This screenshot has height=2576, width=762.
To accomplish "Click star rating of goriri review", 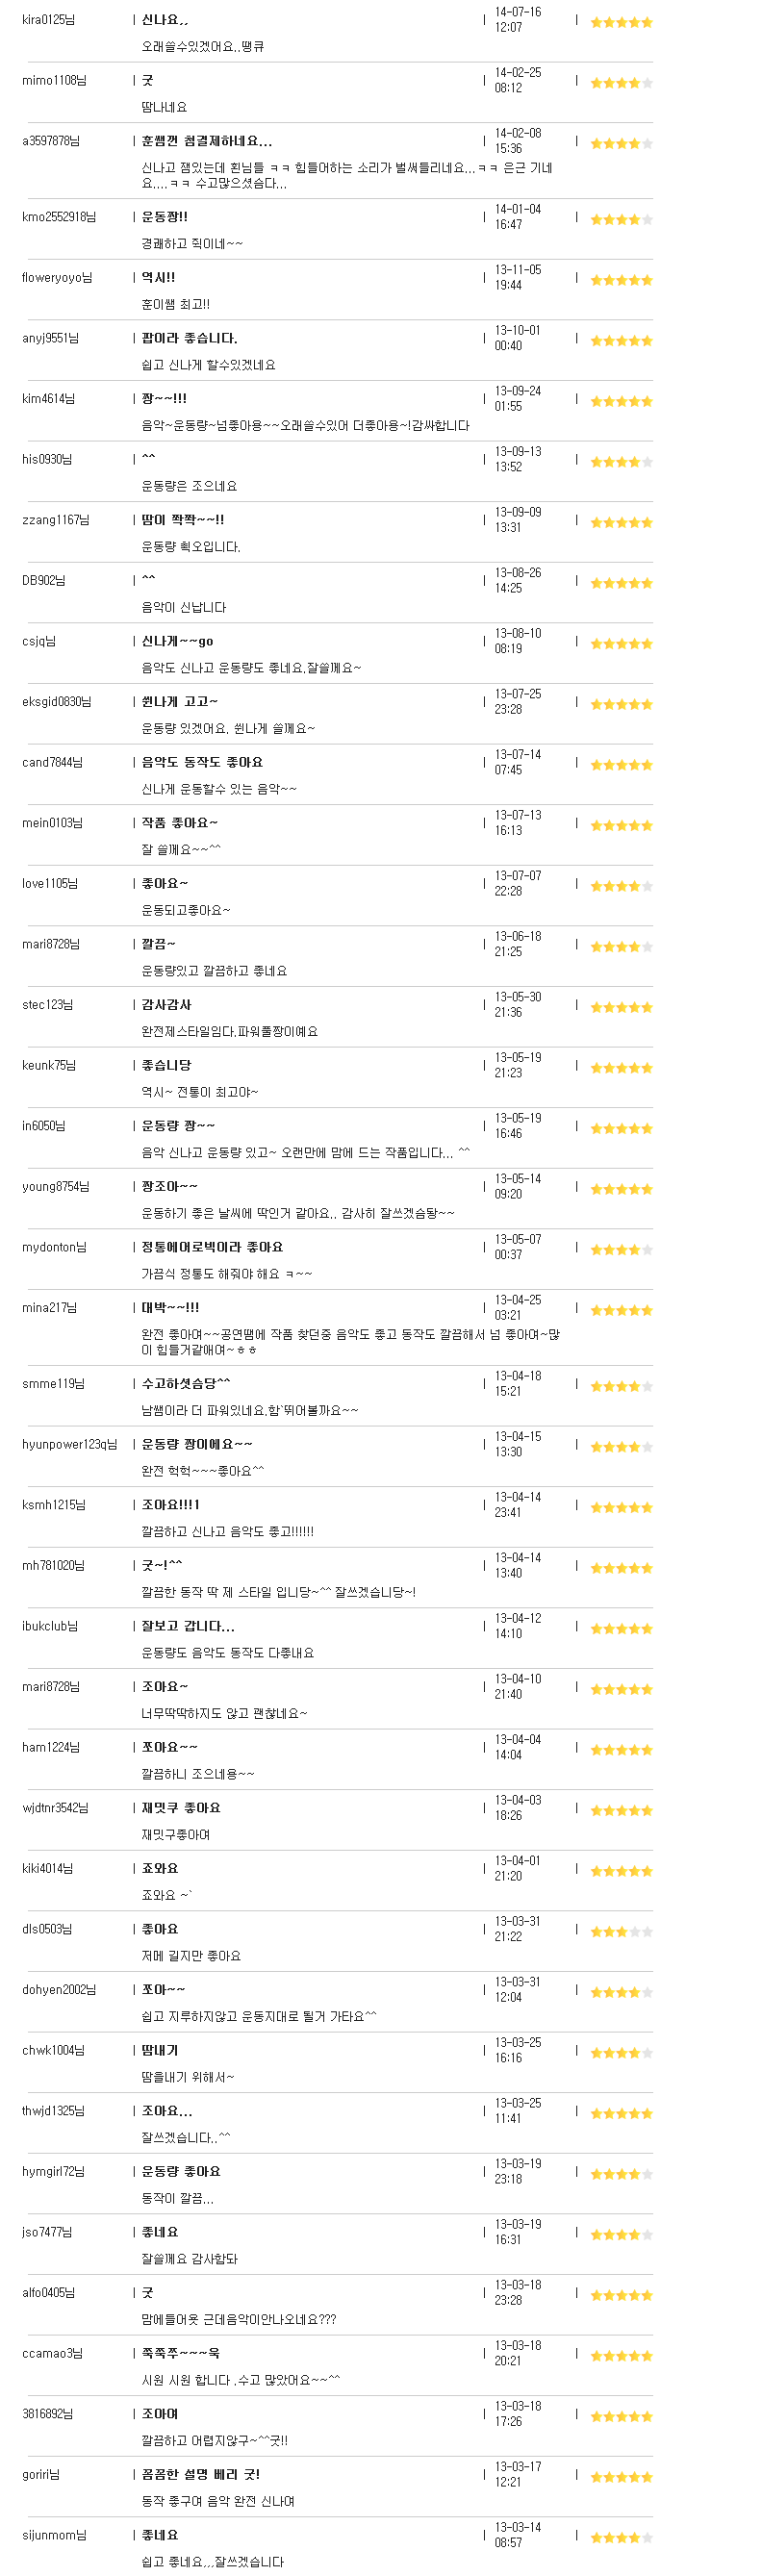I will tap(621, 2477).
